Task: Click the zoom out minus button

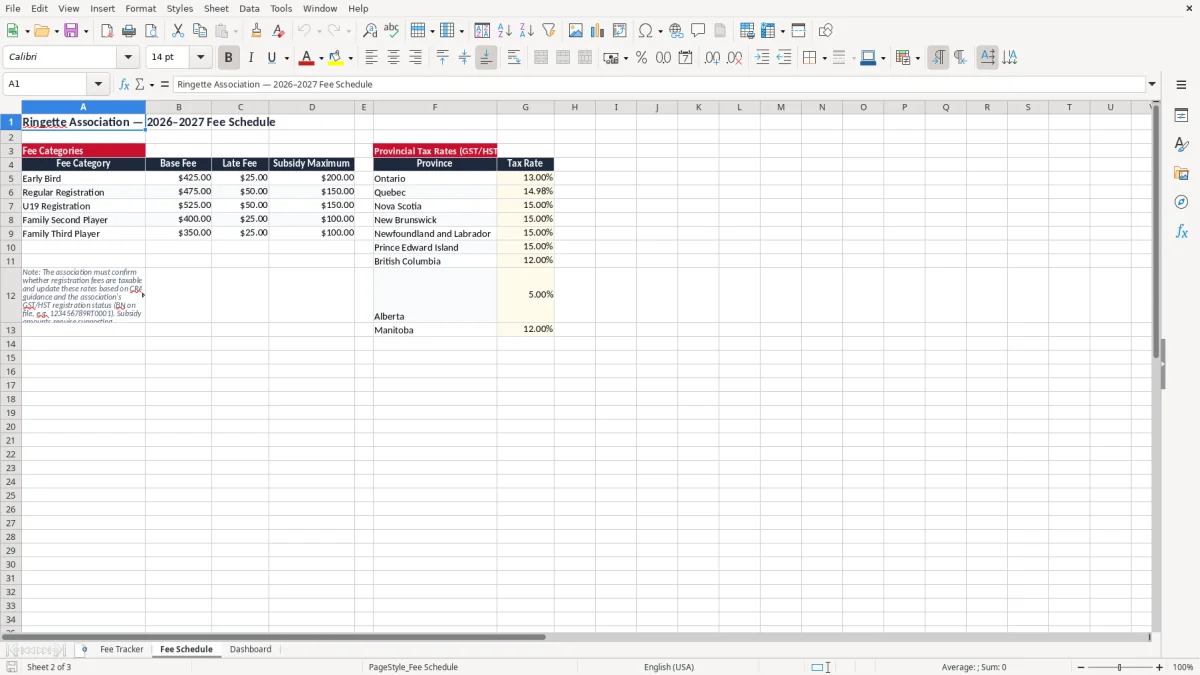Action: [x=1081, y=667]
